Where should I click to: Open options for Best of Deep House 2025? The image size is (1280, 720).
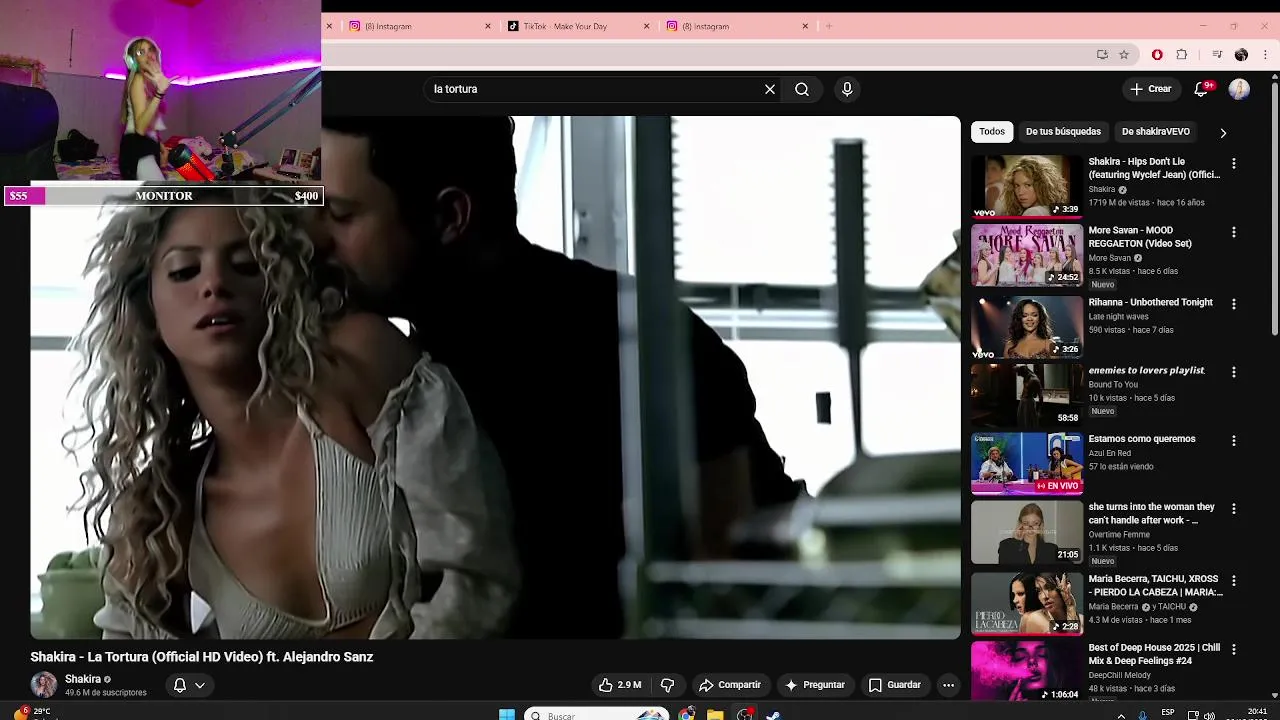[1233, 649]
